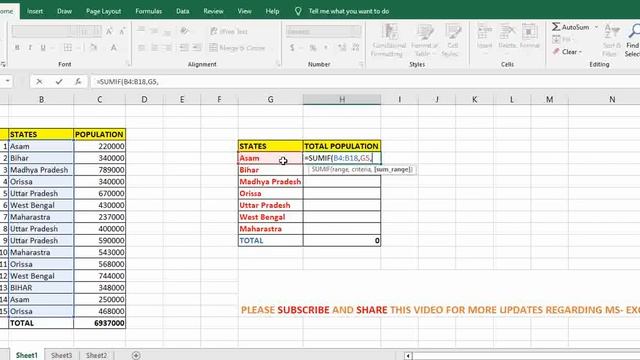The image size is (640, 360).
Task: Cancel the formula entry with the X button
Action: (x=39, y=82)
